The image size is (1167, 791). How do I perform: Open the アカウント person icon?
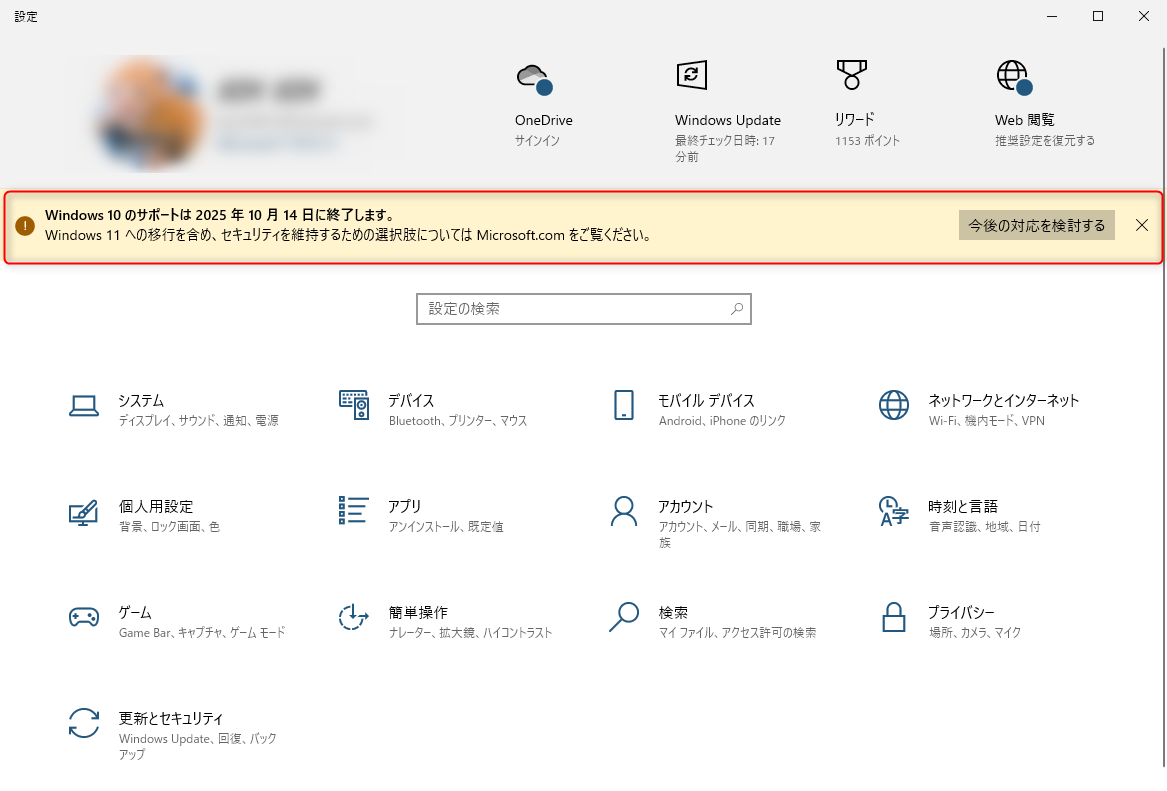(x=624, y=511)
